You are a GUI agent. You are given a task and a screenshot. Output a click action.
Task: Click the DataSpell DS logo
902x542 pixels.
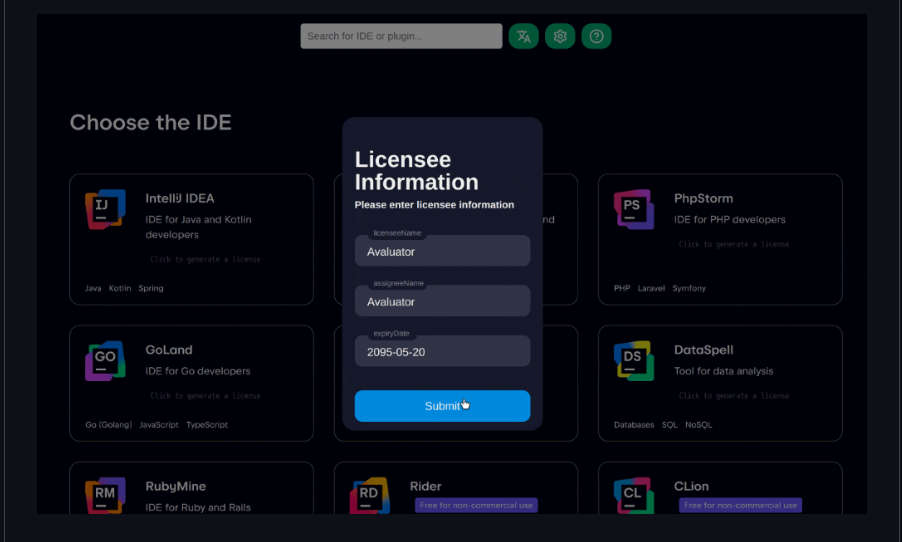point(634,361)
